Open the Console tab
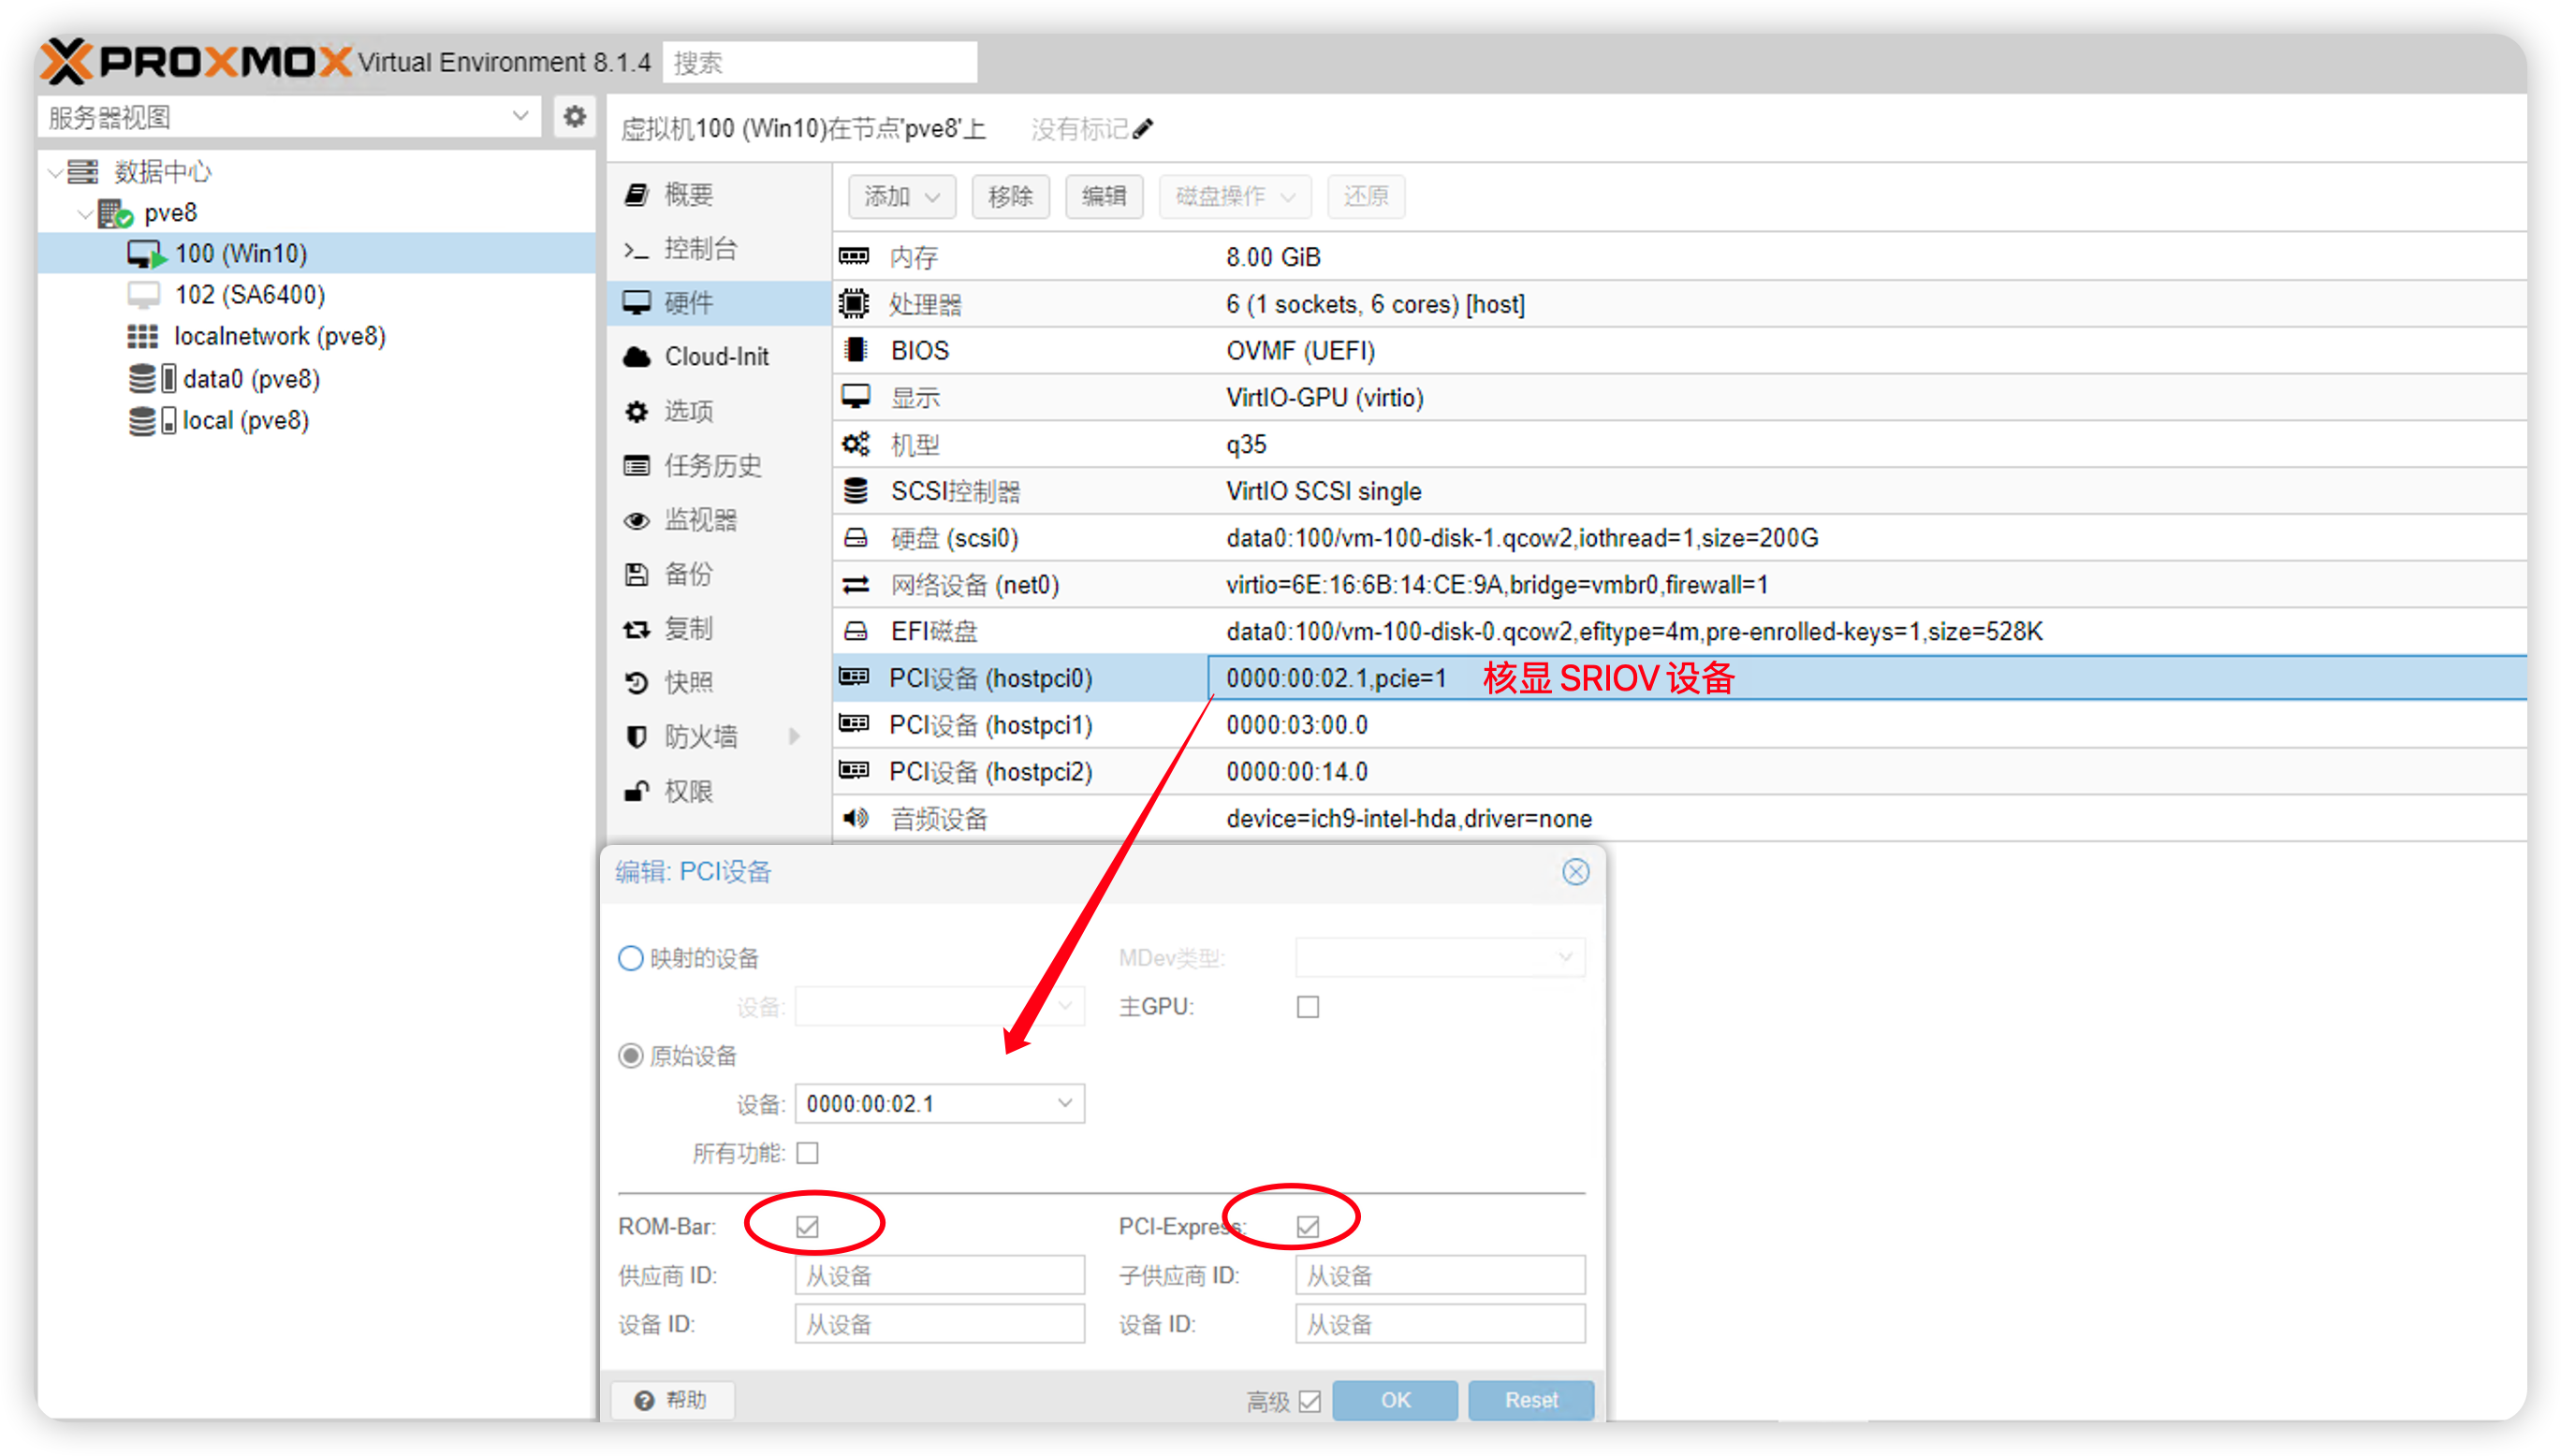Image resolution: width=2561 pixels, height=1456 pixels. (x=719, y=248)
